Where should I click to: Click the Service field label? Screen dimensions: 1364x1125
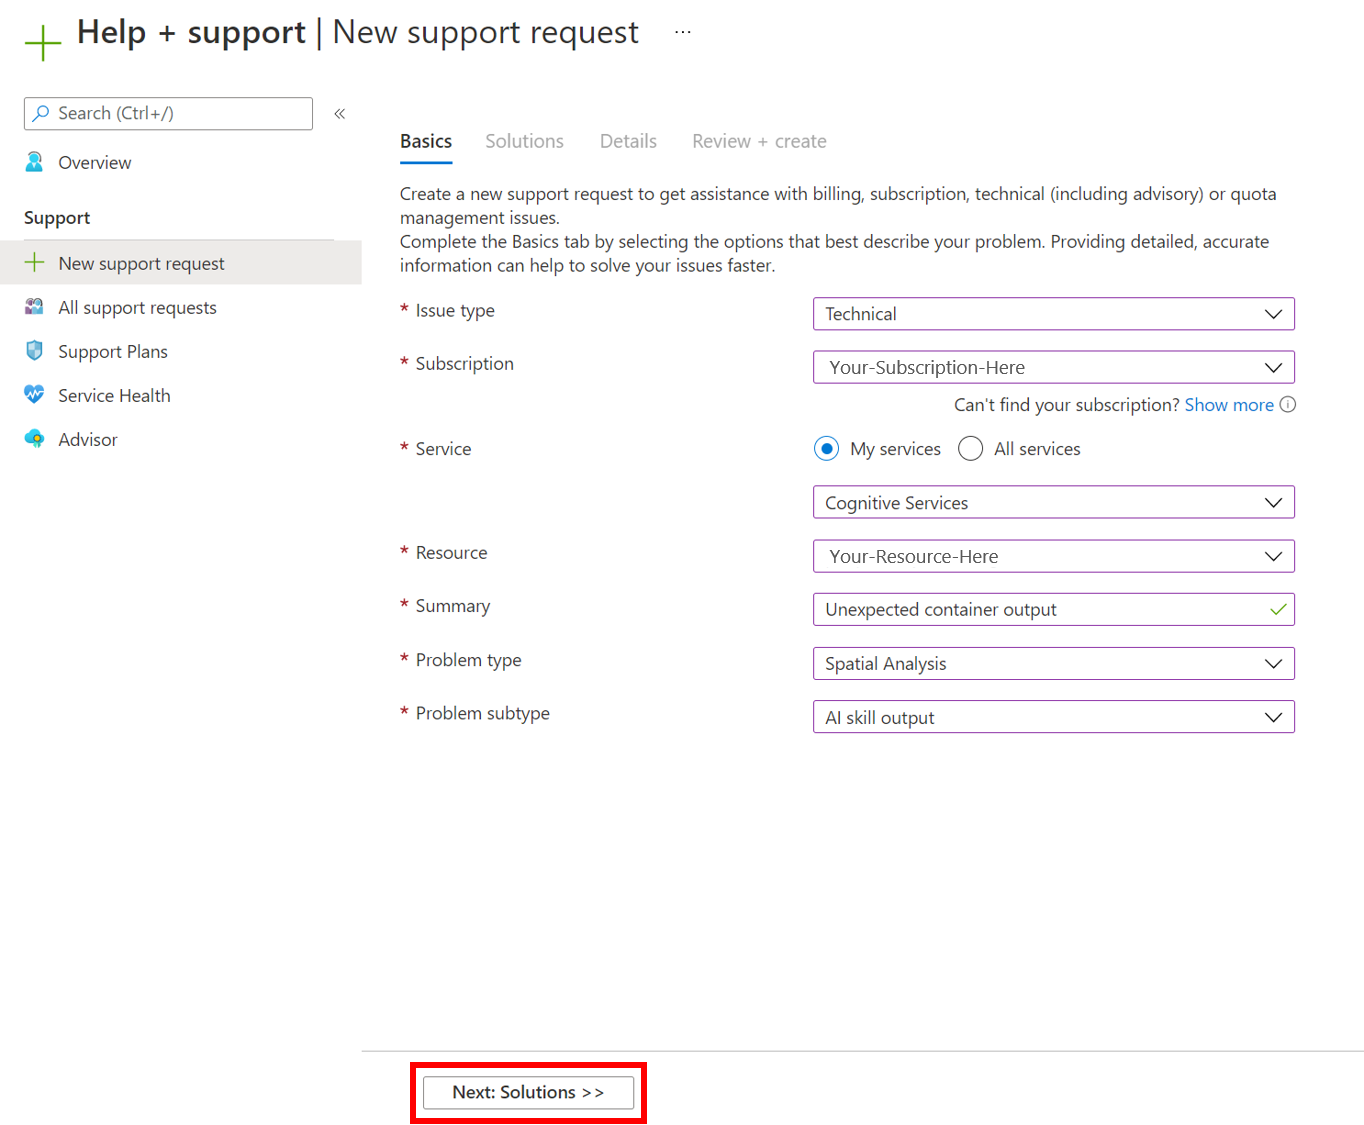tap(444, 449)
